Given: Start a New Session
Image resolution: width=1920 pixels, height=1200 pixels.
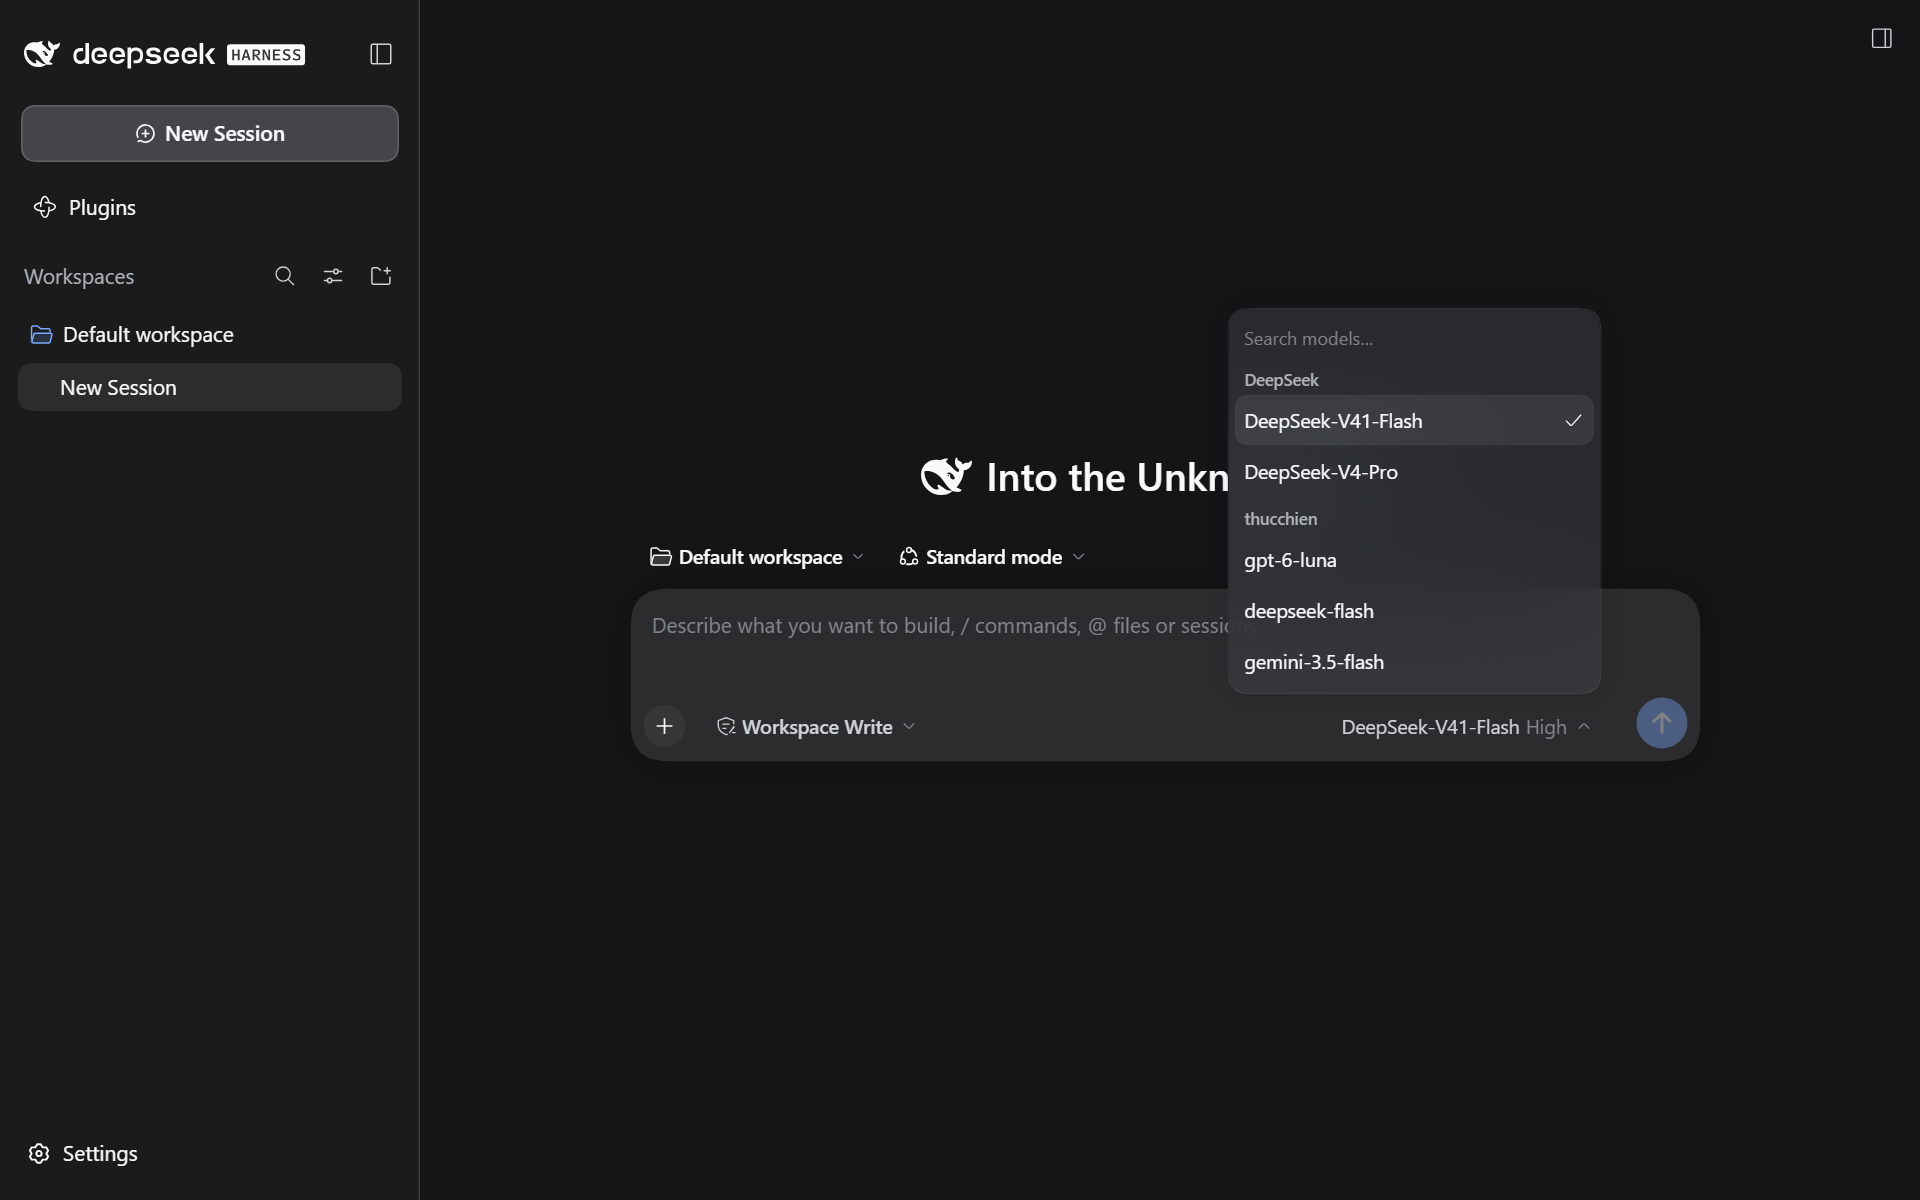Looking at the screenshot, I should (x=210, y=133).
